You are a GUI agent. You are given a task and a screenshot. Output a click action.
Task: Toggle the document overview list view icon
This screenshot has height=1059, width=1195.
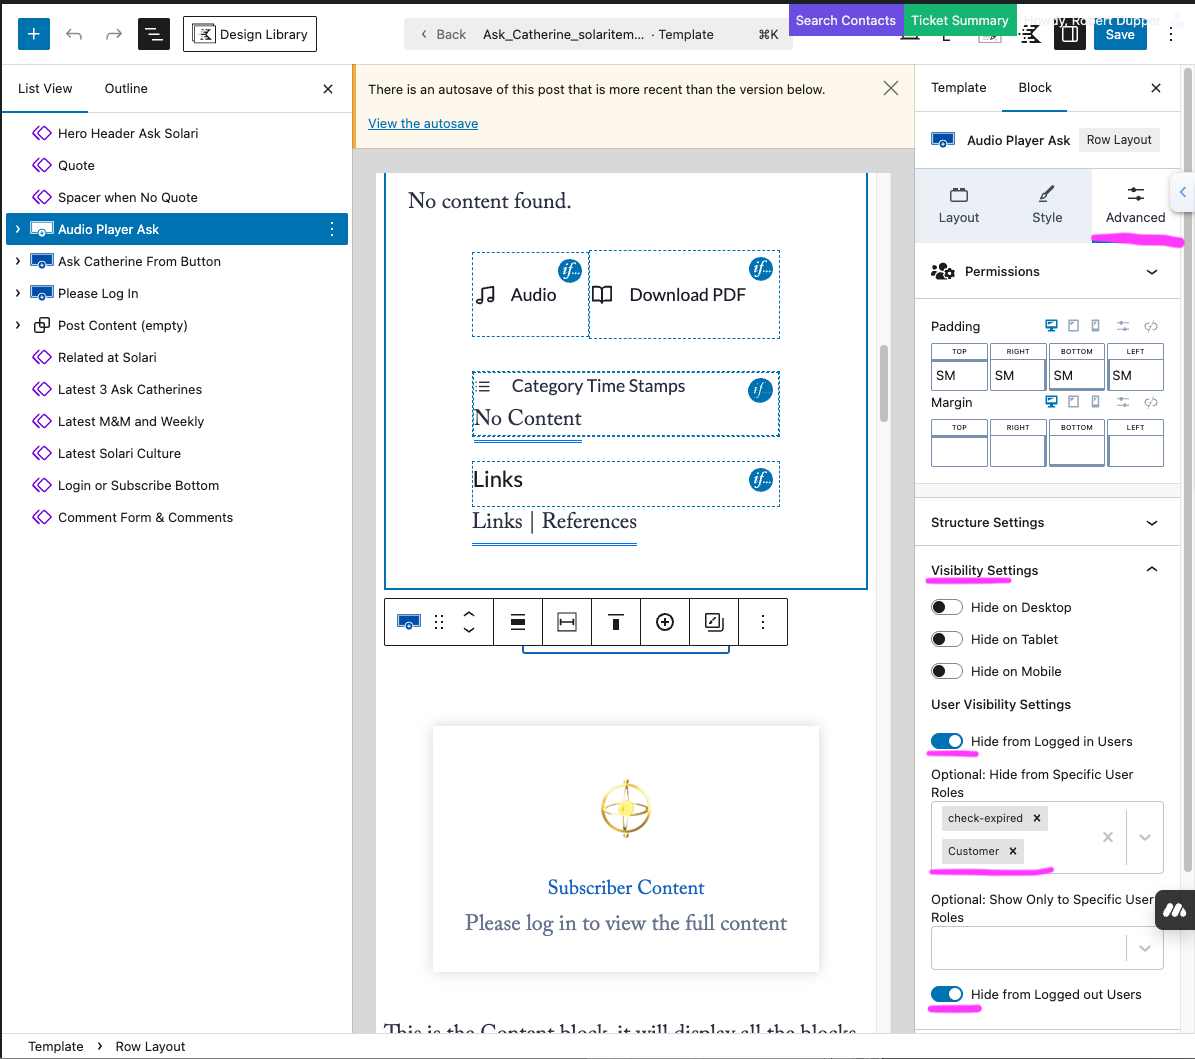153,34
